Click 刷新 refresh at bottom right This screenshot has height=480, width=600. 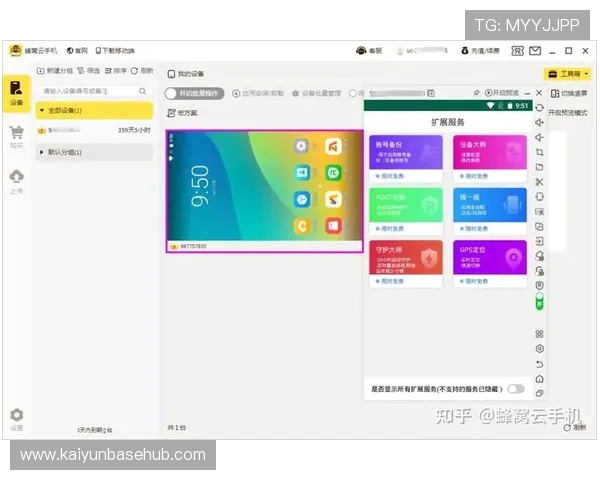[x=575, y=428]
